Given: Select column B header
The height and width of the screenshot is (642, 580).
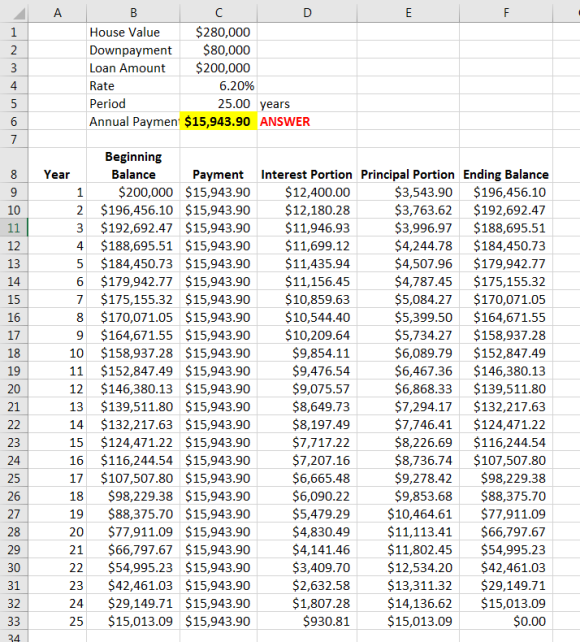Looking at the screenshot, I should 133,13.
